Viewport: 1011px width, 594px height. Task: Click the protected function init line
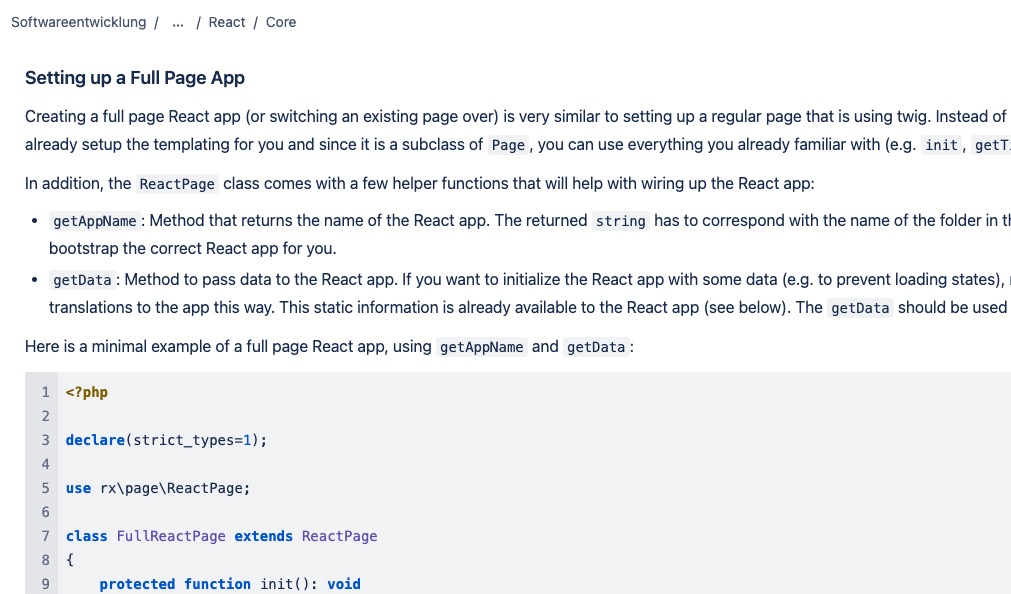click(x=230, y=584)
